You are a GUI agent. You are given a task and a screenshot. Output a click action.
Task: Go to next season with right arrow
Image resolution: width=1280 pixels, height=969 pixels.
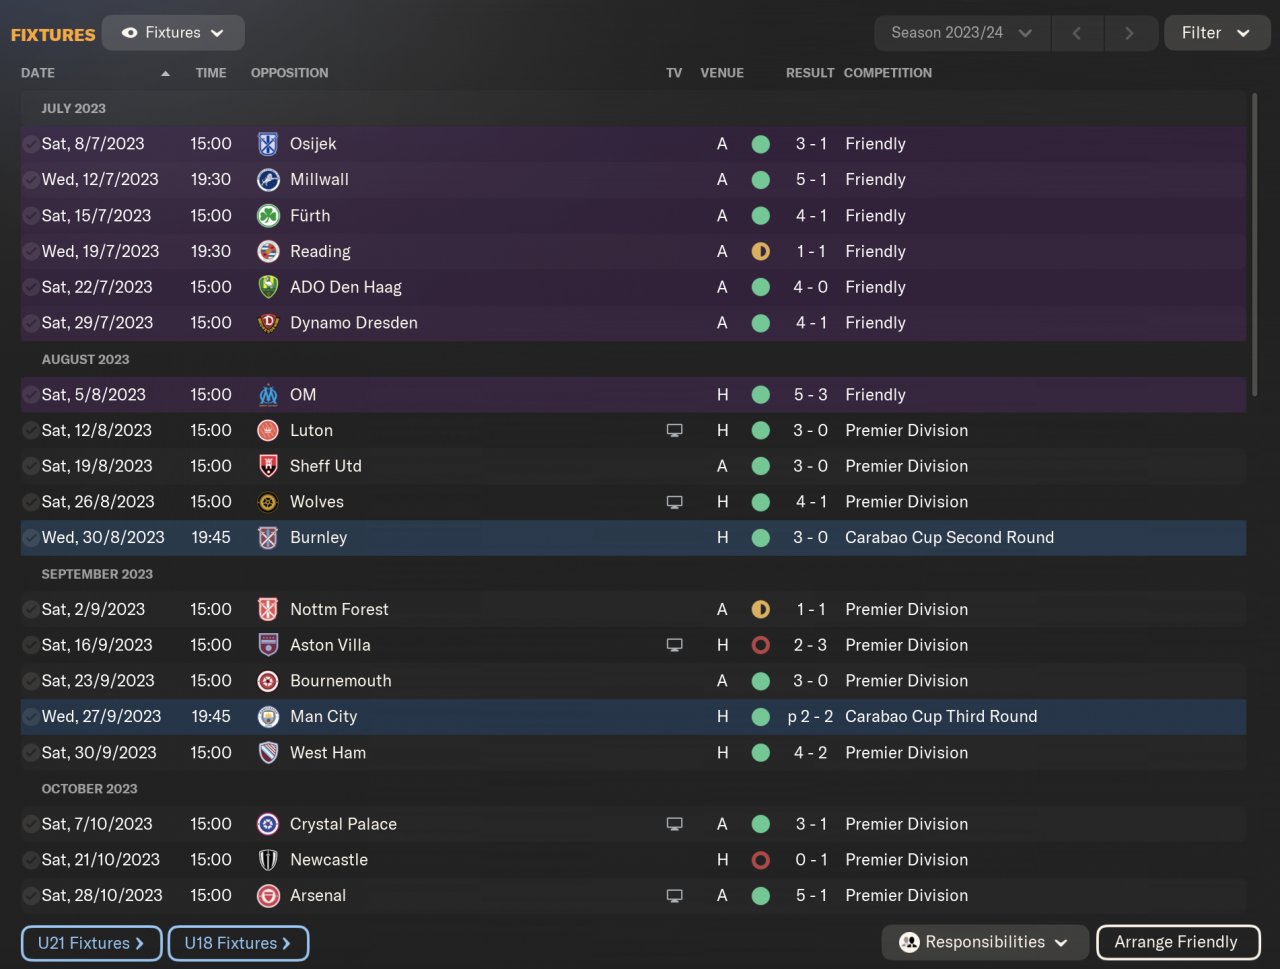pos(1129,33)
